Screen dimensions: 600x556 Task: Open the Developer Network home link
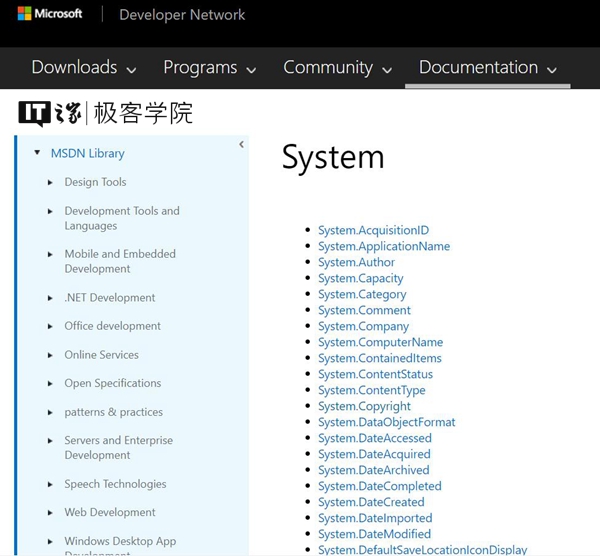tap(182, 15)
